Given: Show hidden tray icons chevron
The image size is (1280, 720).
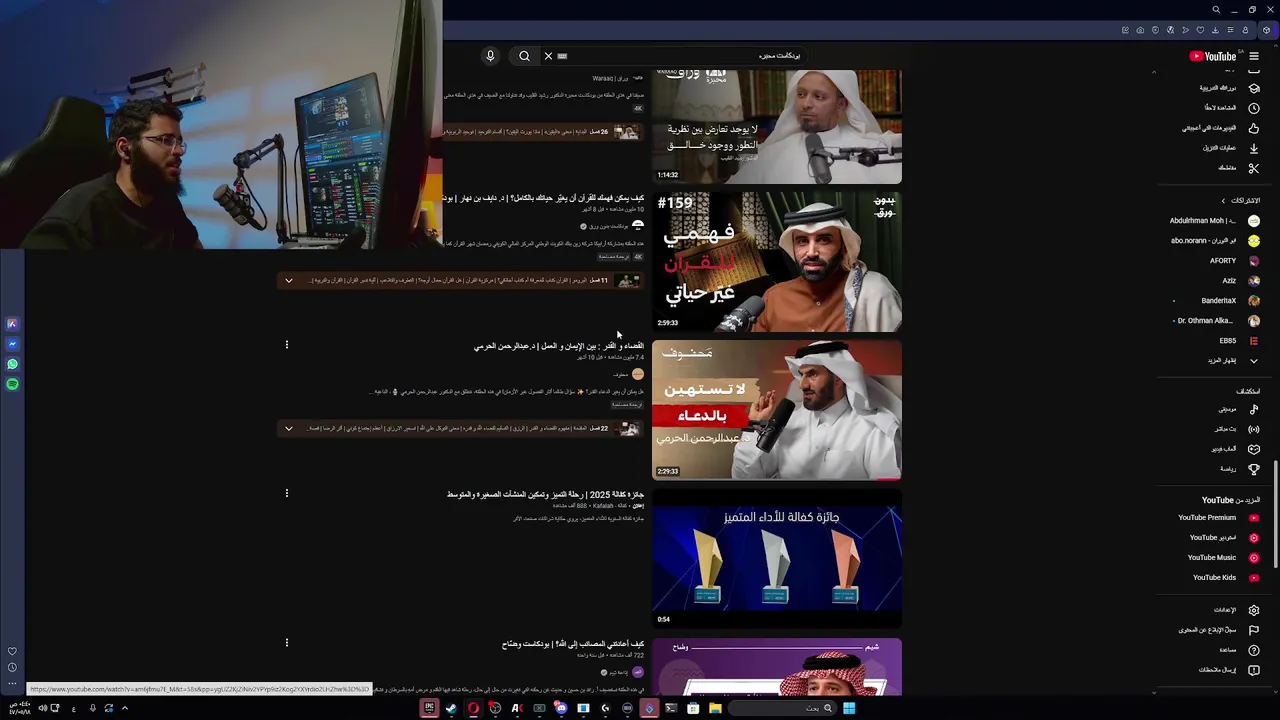Looking at the screenshot, I should point(124,708).
